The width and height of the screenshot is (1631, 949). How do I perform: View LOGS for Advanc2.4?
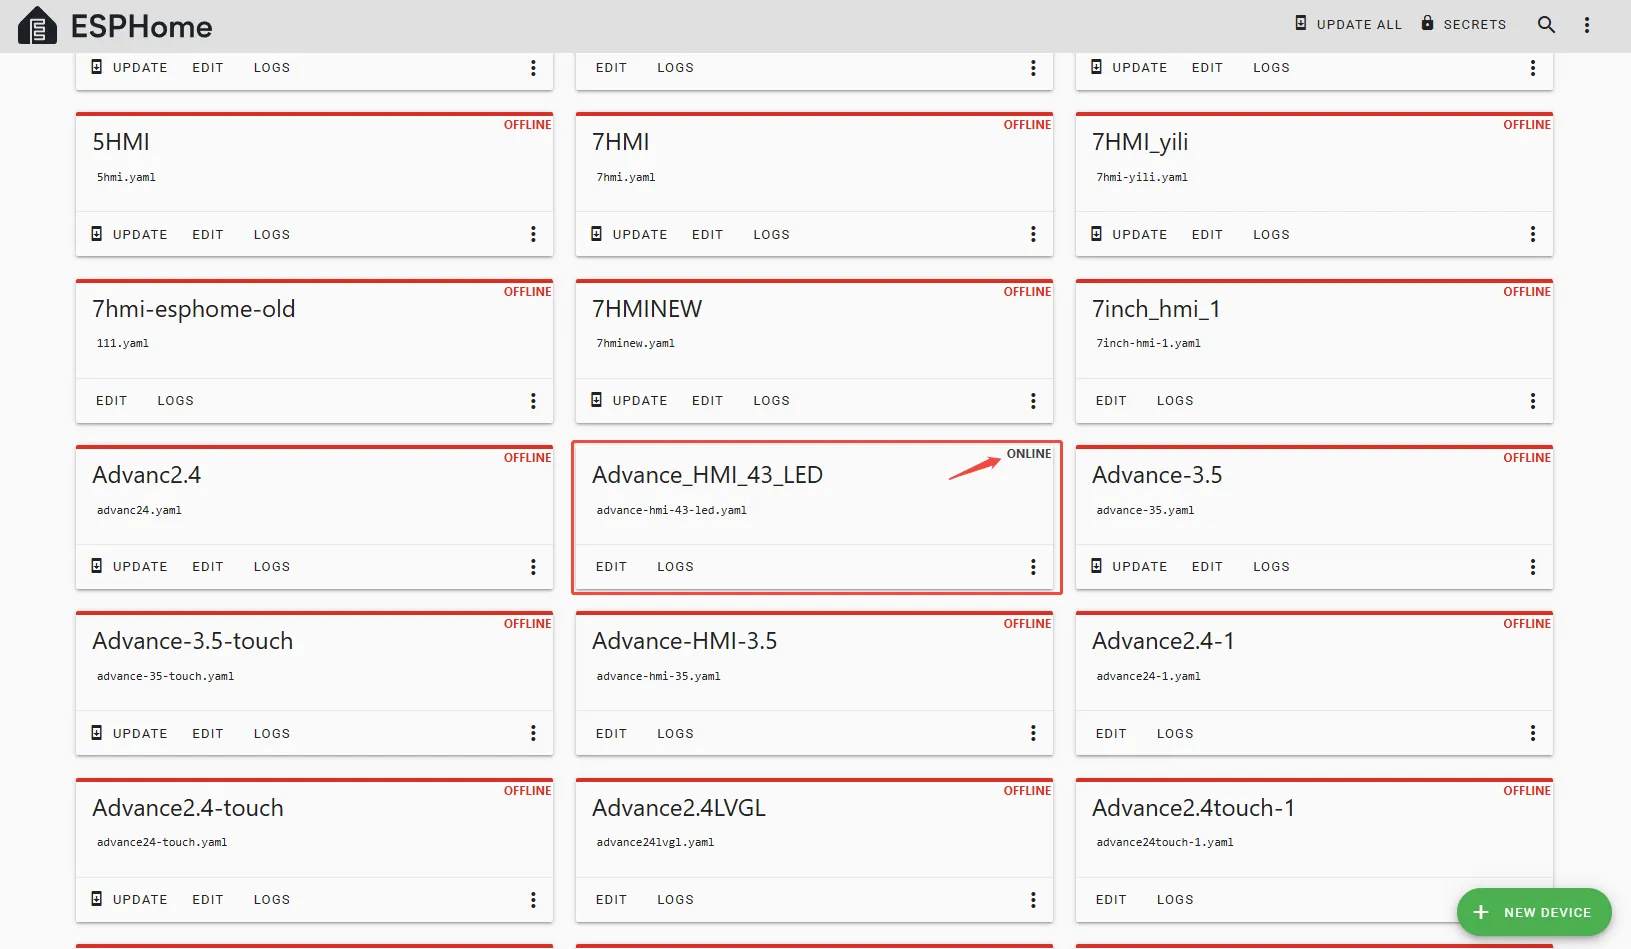point(271,566)
